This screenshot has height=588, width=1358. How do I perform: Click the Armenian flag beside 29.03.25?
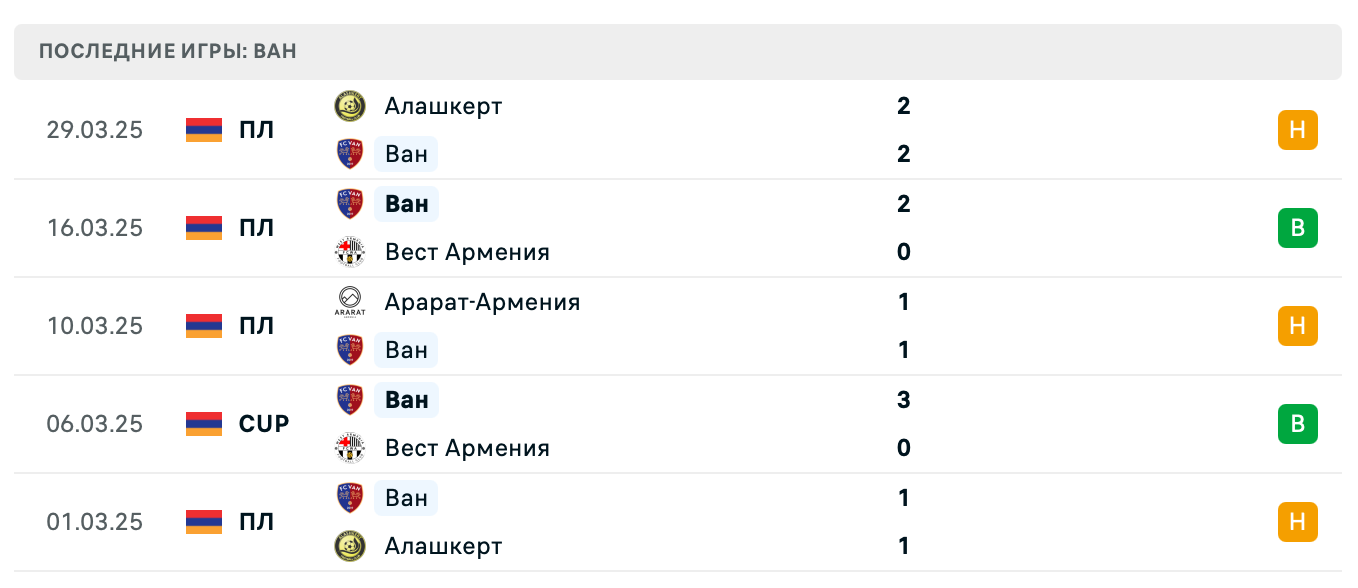(x=202, y=129)
